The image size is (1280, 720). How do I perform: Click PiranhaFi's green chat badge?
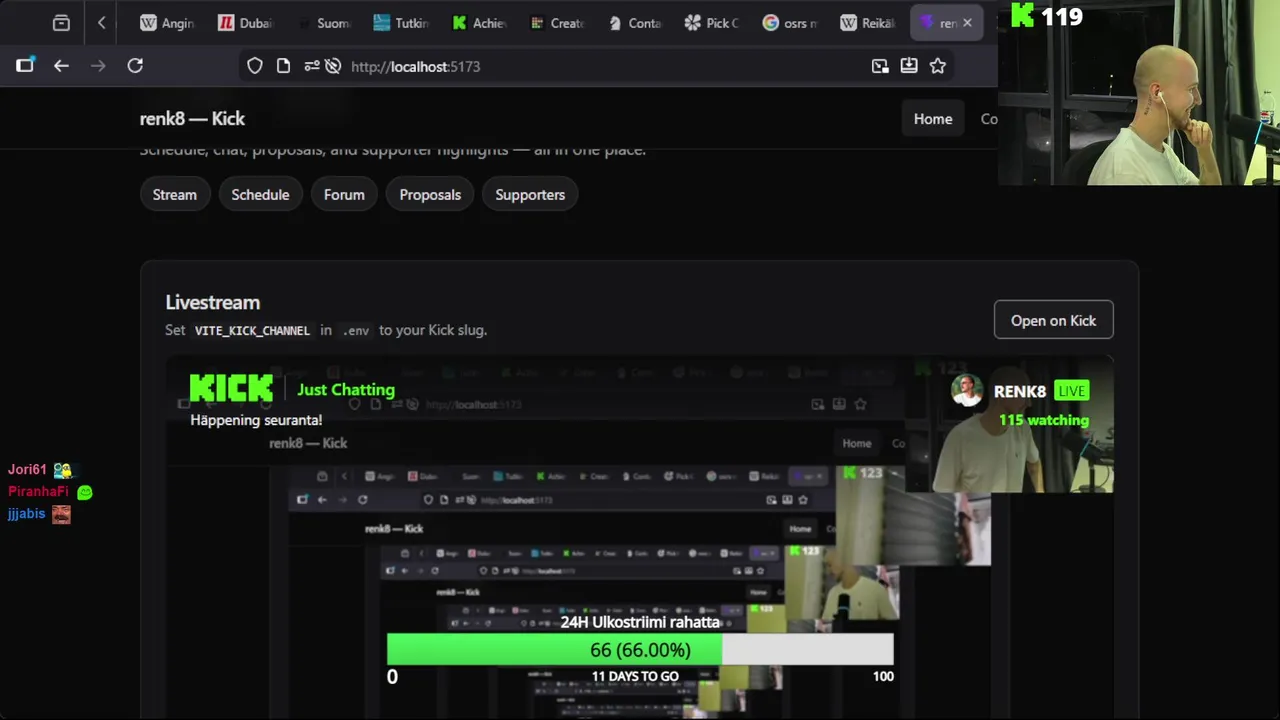pos(85,492)
